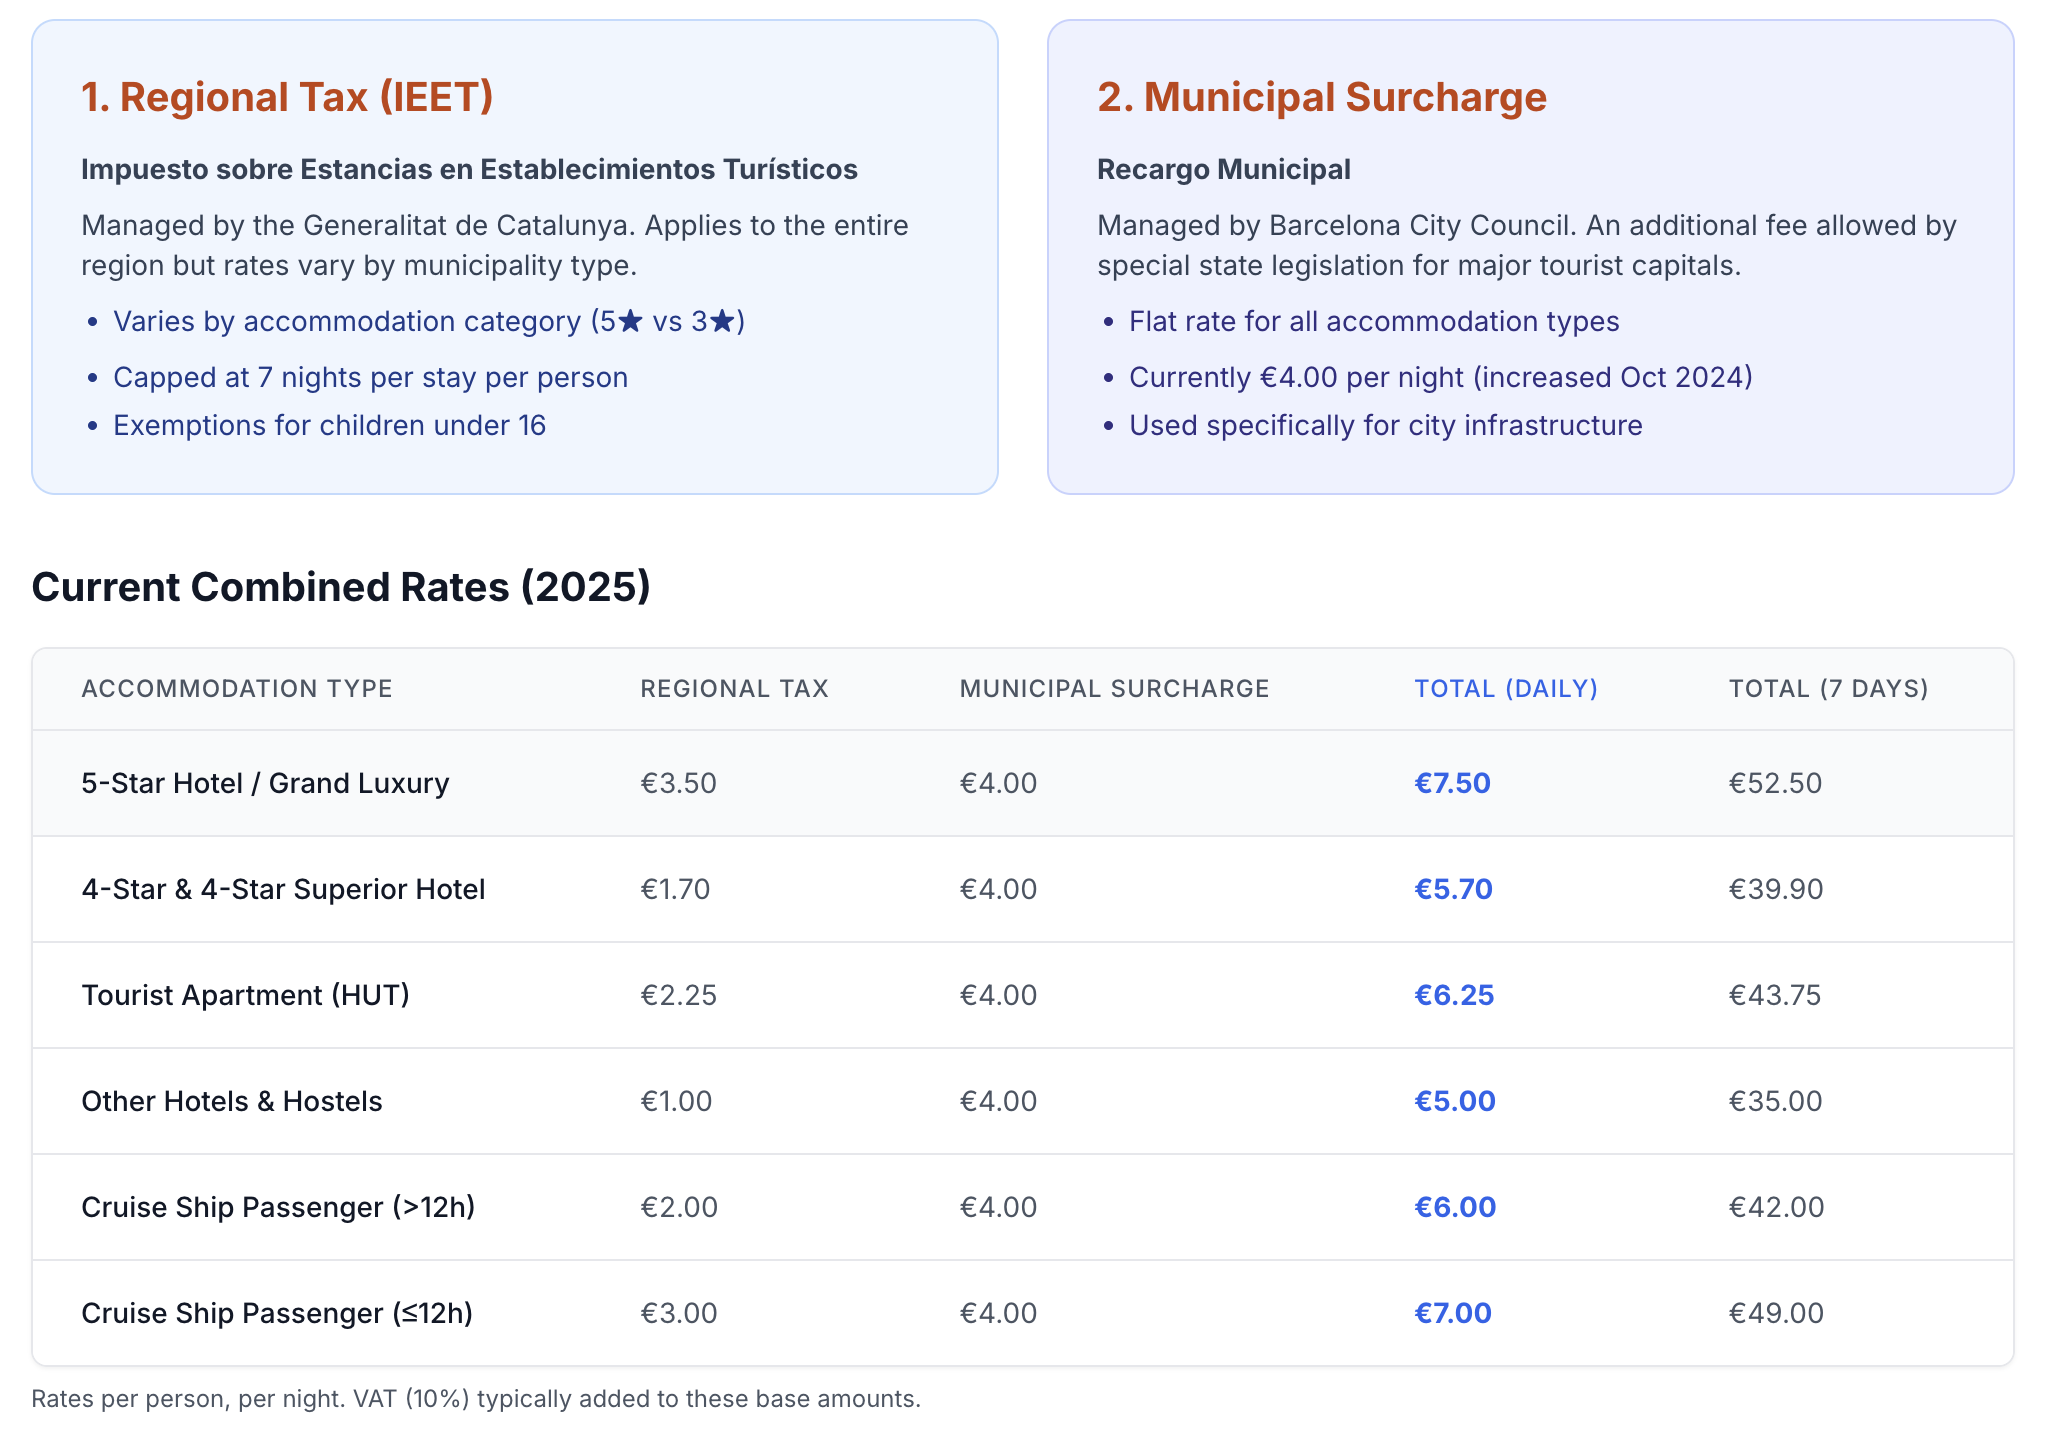2052x1446 pixels.
Task: Select the 4-Star & 4-Star Superior Hotel row
Action: (283, 889)
